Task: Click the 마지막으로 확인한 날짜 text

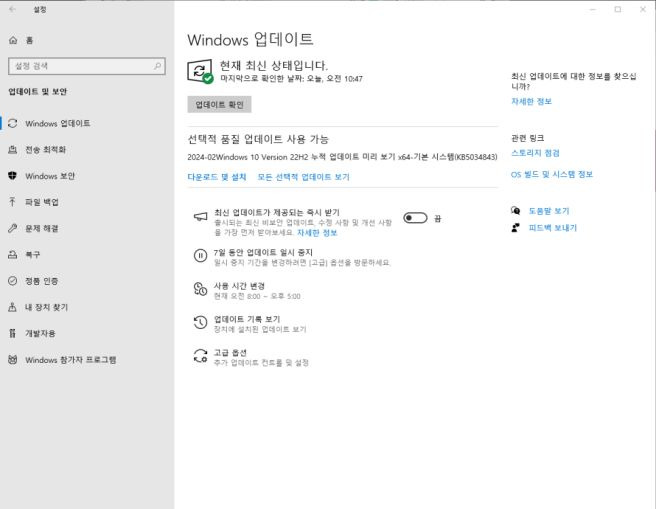Action: [x=291, y=79]
